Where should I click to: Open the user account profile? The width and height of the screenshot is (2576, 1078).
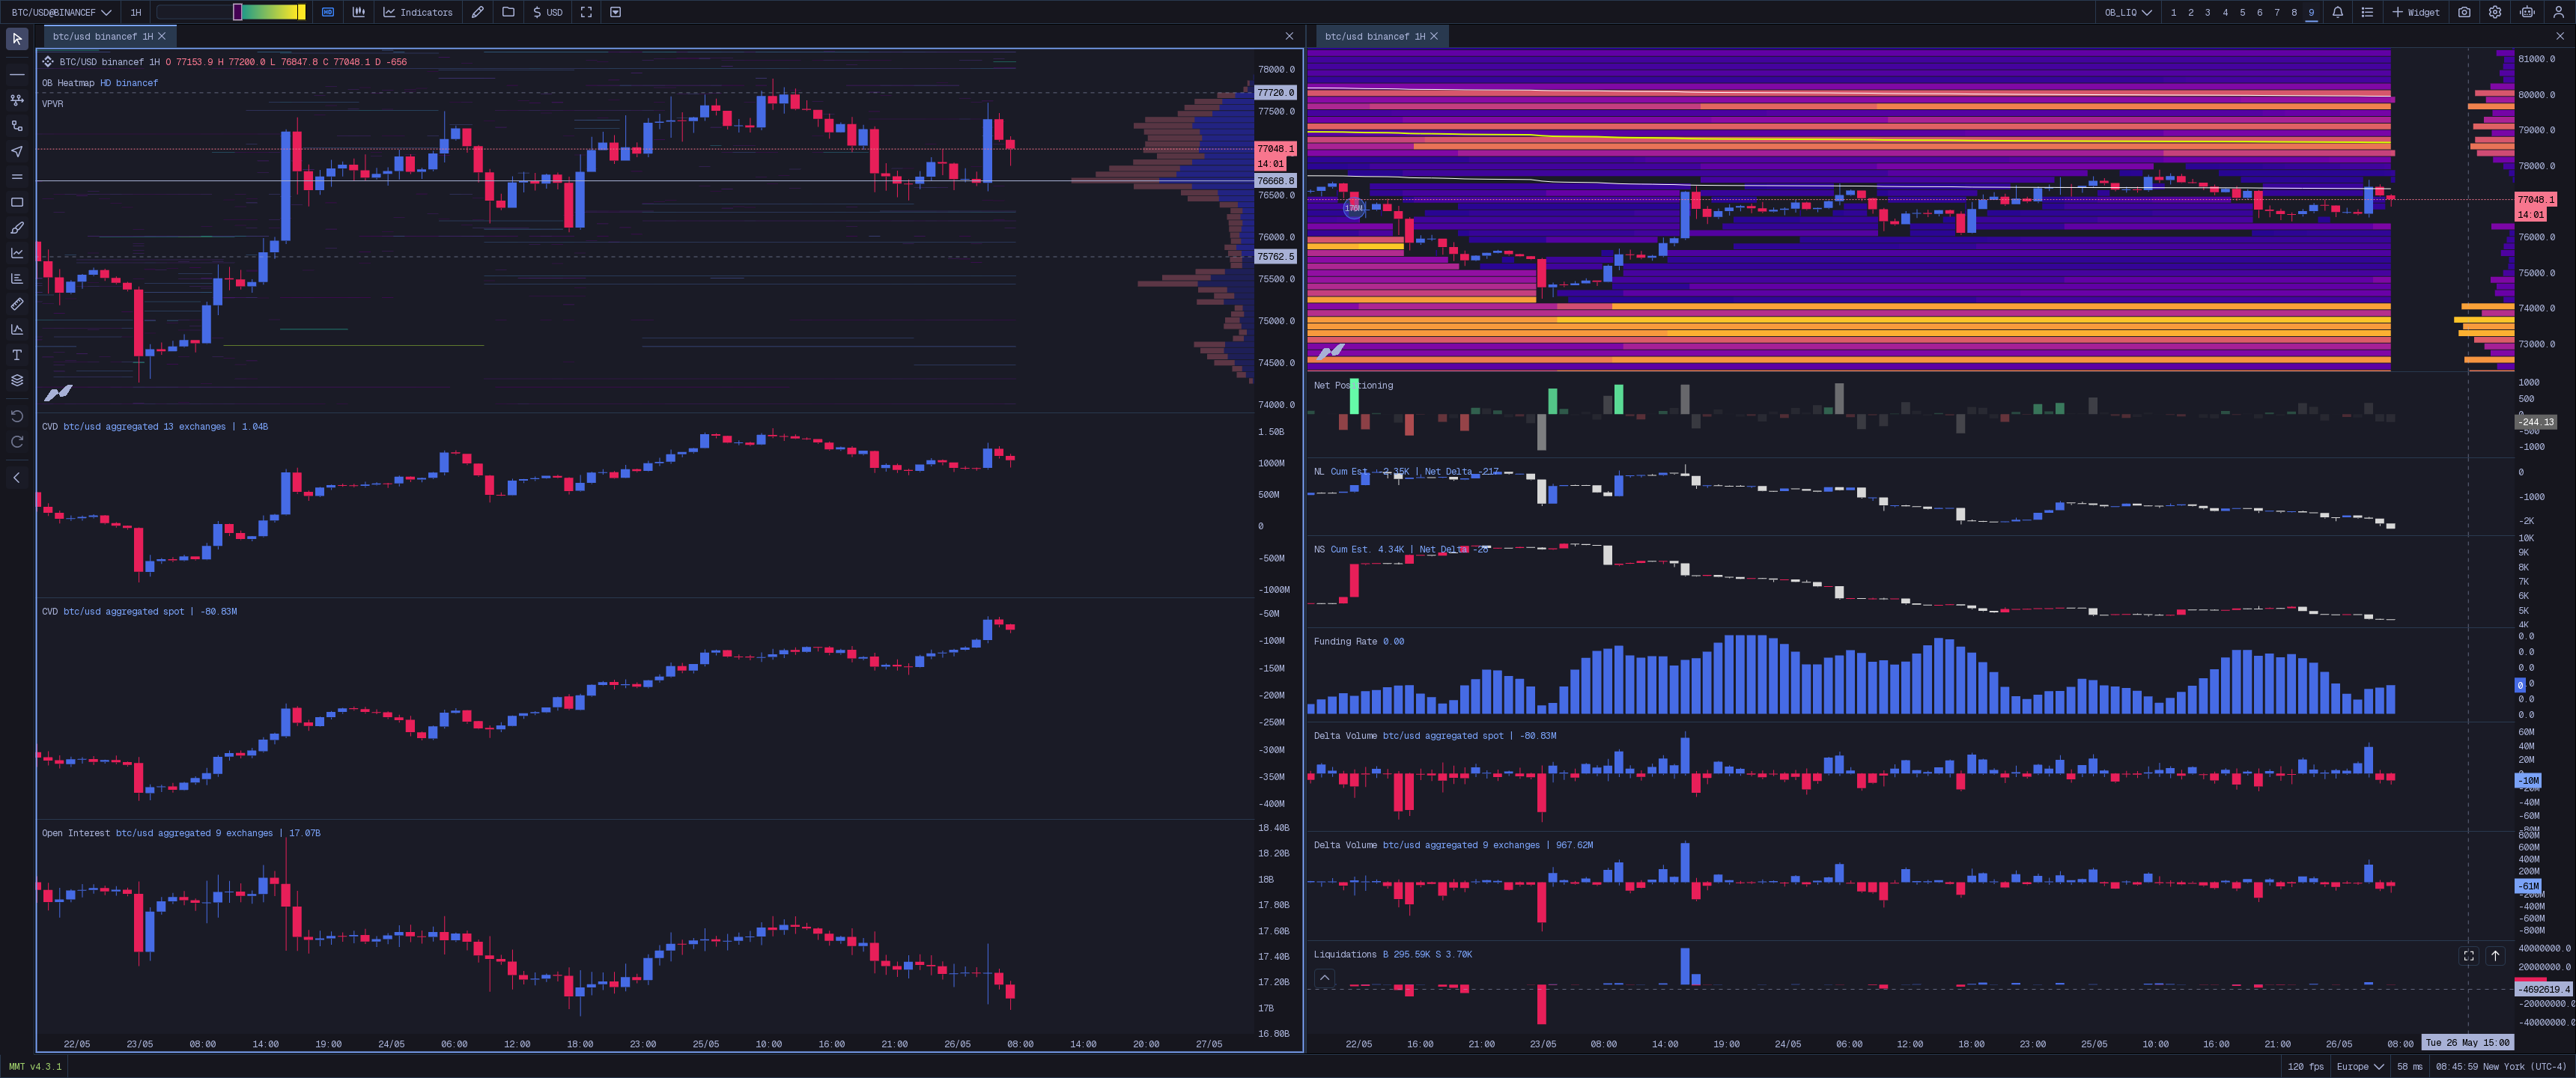pyautogui.click(x=2559, y=12)
